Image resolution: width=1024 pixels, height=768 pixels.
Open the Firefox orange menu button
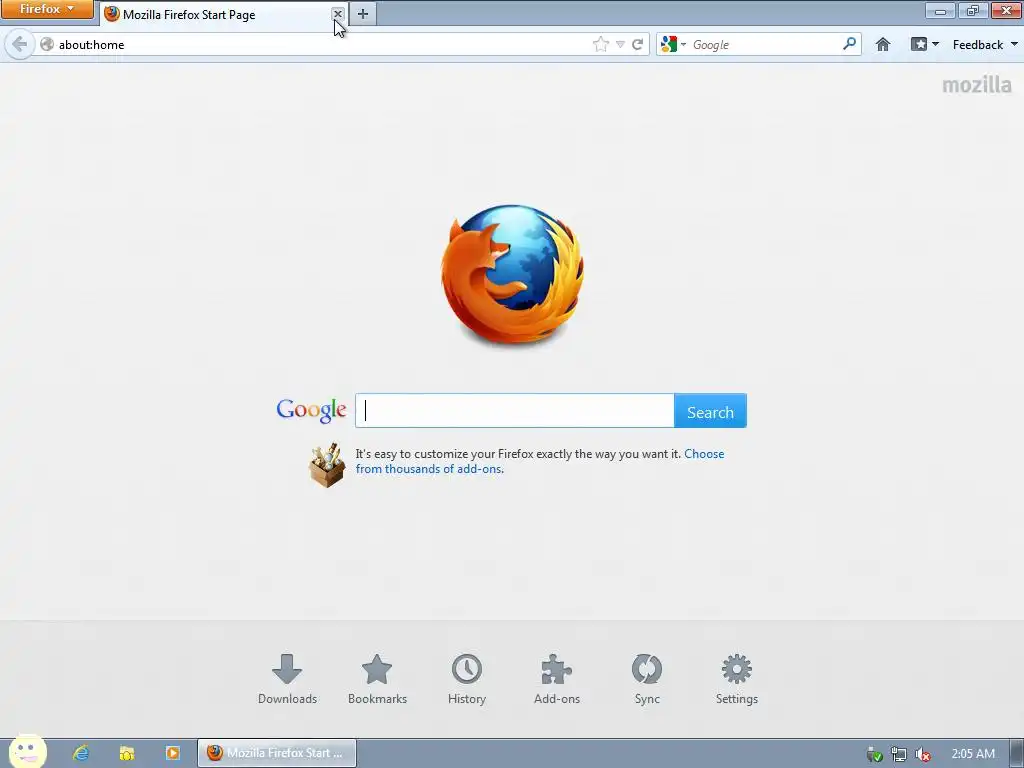pos(47,9)
